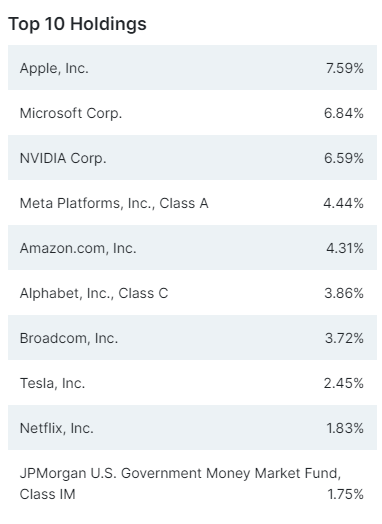This screenshot has width=382, height=524.
Task: Select Meta Platforms, Inc., Class A
Action: click(x=114, y=203)
